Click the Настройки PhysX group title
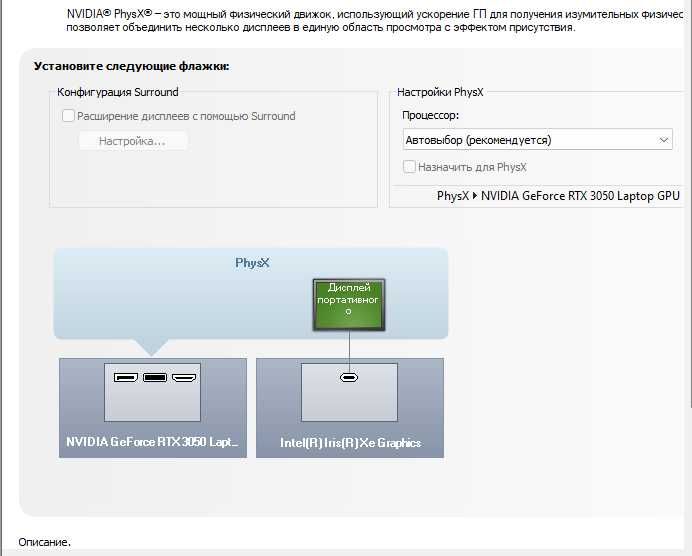This screenshot has width=692, height=556. point(440,92)
